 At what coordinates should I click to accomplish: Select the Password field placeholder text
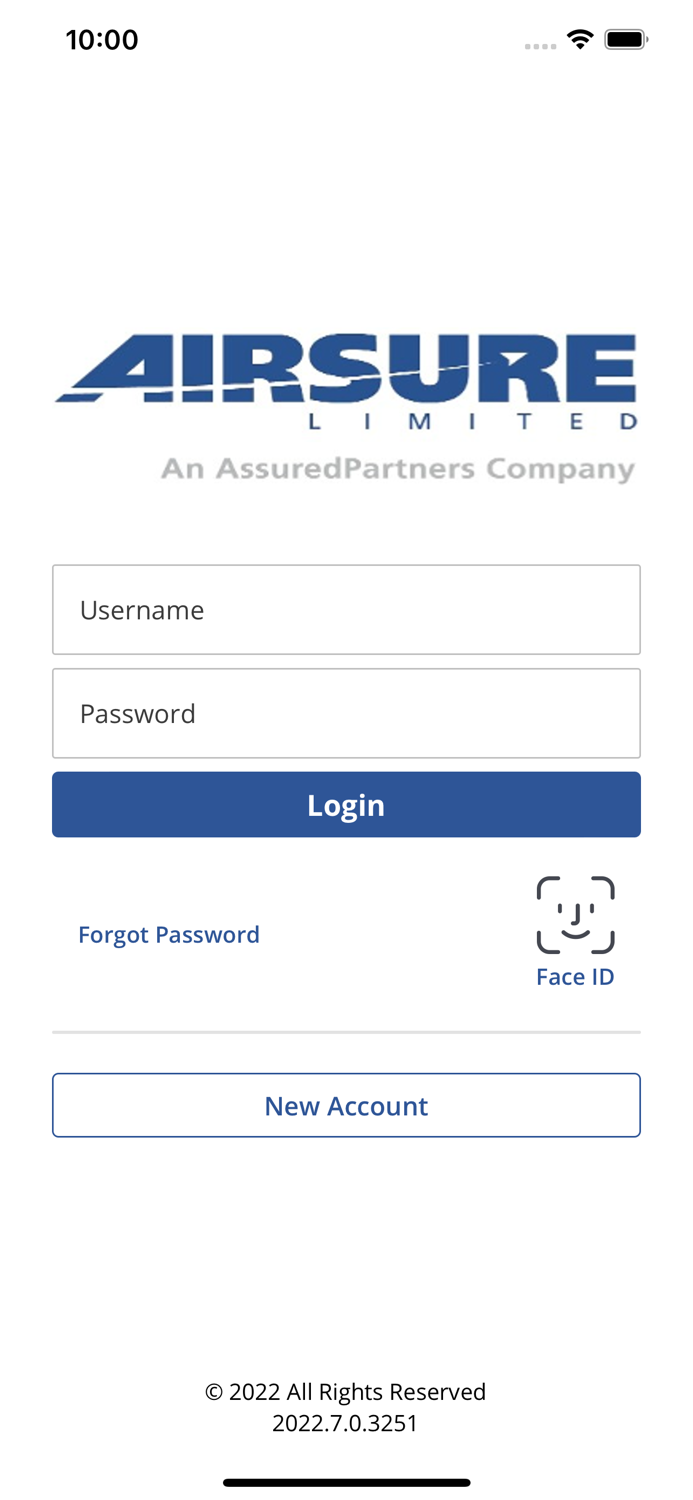[137, 713]
